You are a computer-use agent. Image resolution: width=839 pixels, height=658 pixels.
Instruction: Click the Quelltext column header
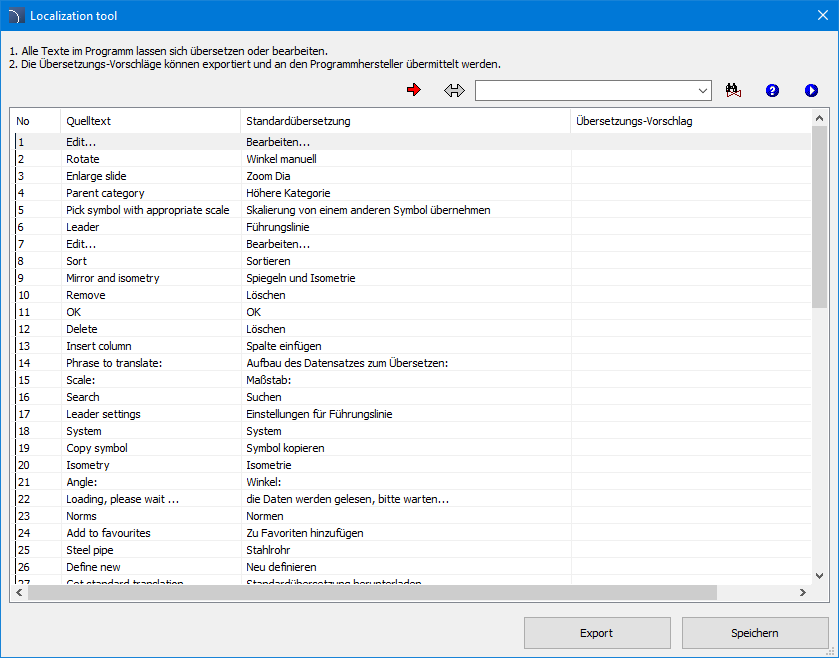tap(150, 121)
